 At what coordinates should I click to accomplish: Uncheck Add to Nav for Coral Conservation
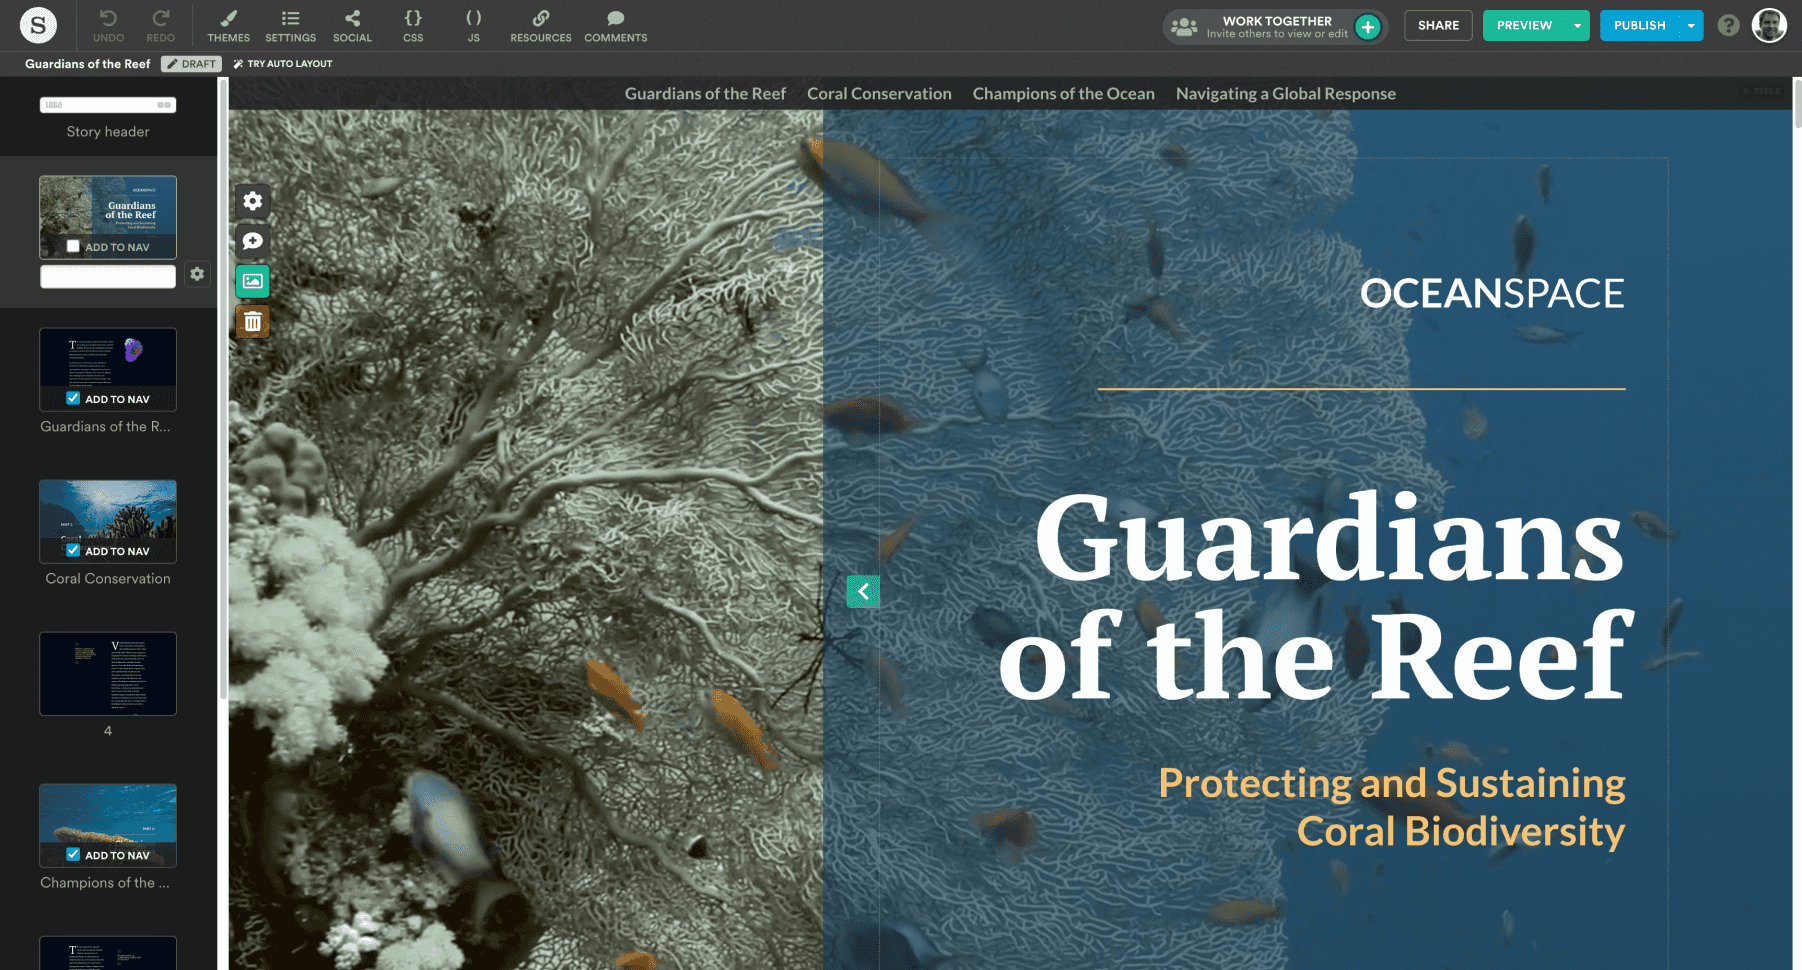[x=73, y=550]
